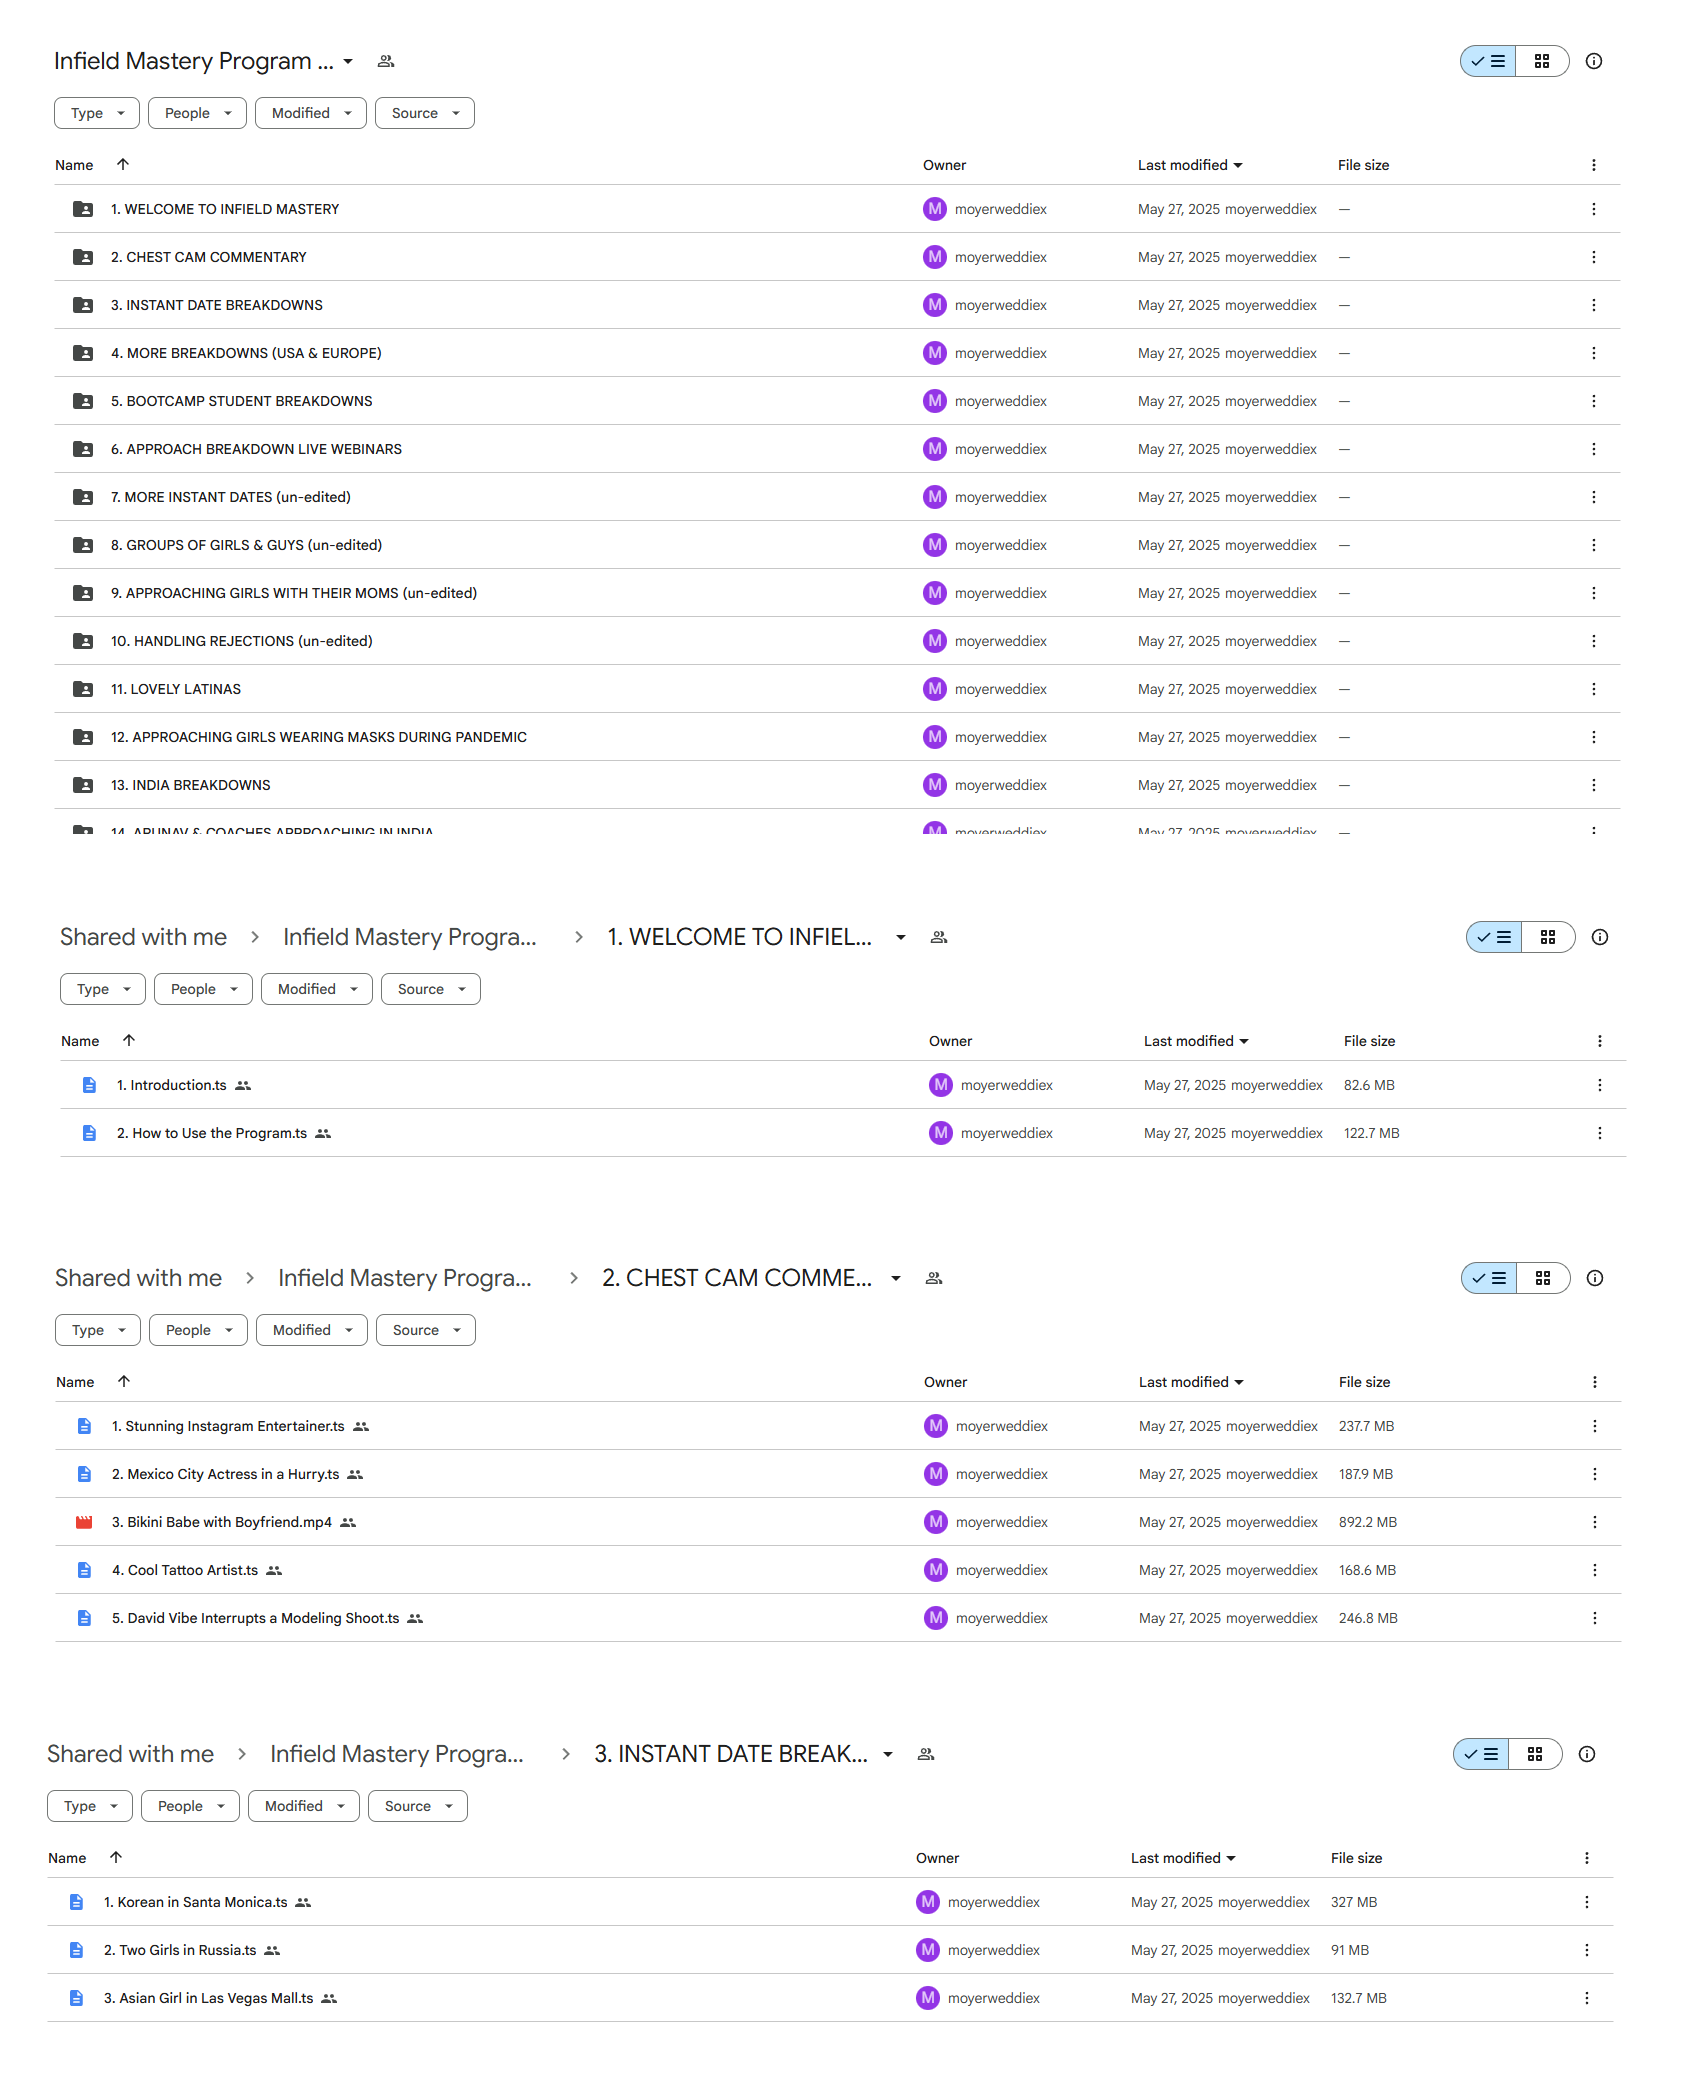This screenshot has width=1688, height=2080.
Task: Switch to list layout in INSTANT DATE BREAK... section
Action: point(1481,1754)
